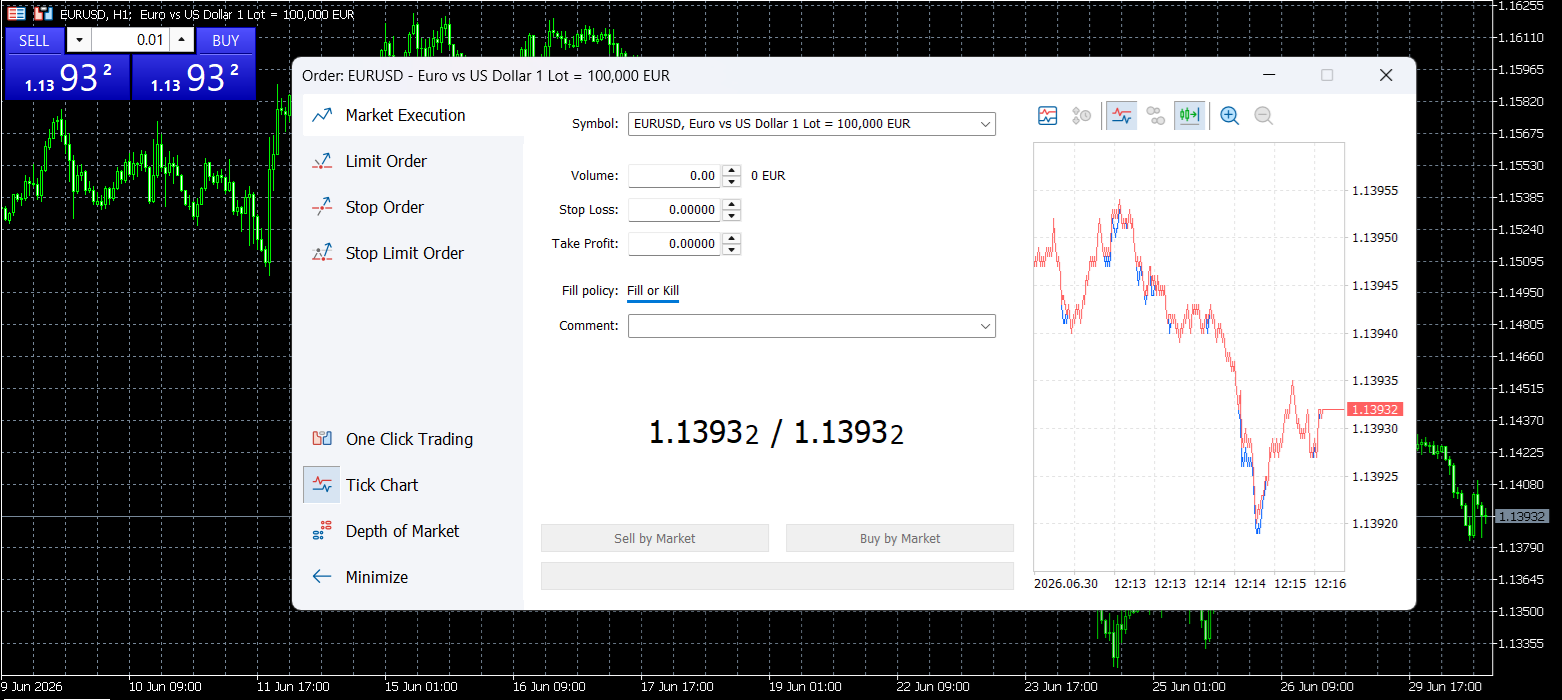Decrease Volume with the down arrow
The height and width of the screenshot is (700, 1562).
coord(732,181)
